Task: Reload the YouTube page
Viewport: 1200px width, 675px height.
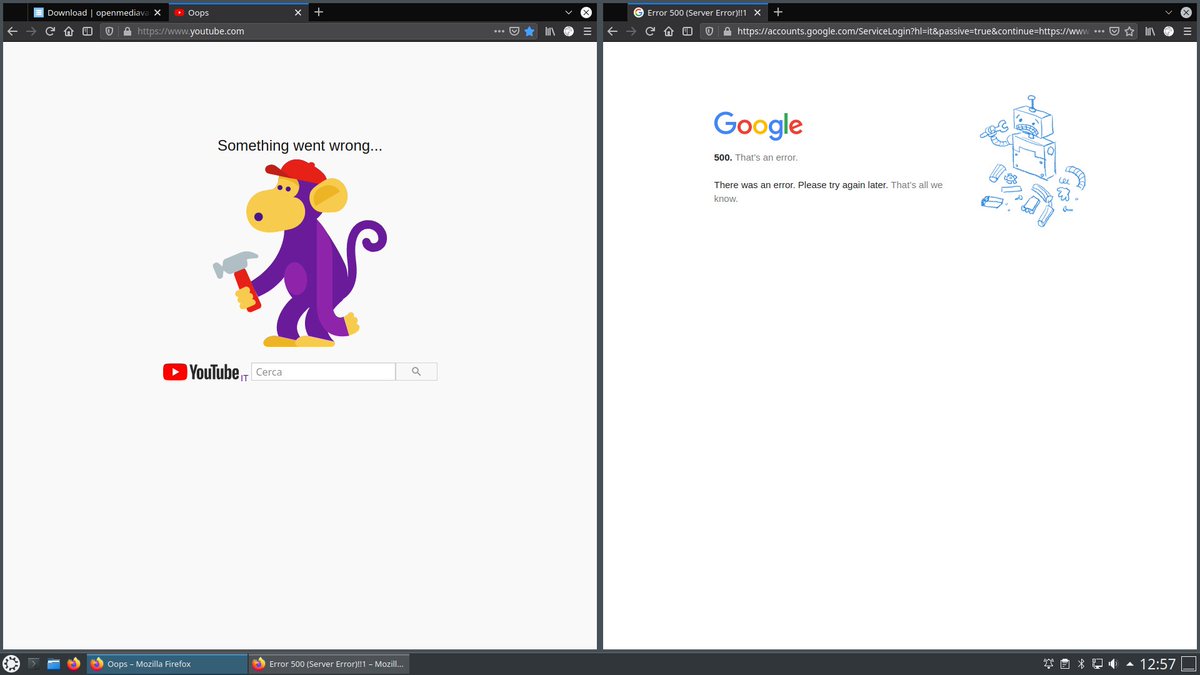Action: click(x=50, y=31)
